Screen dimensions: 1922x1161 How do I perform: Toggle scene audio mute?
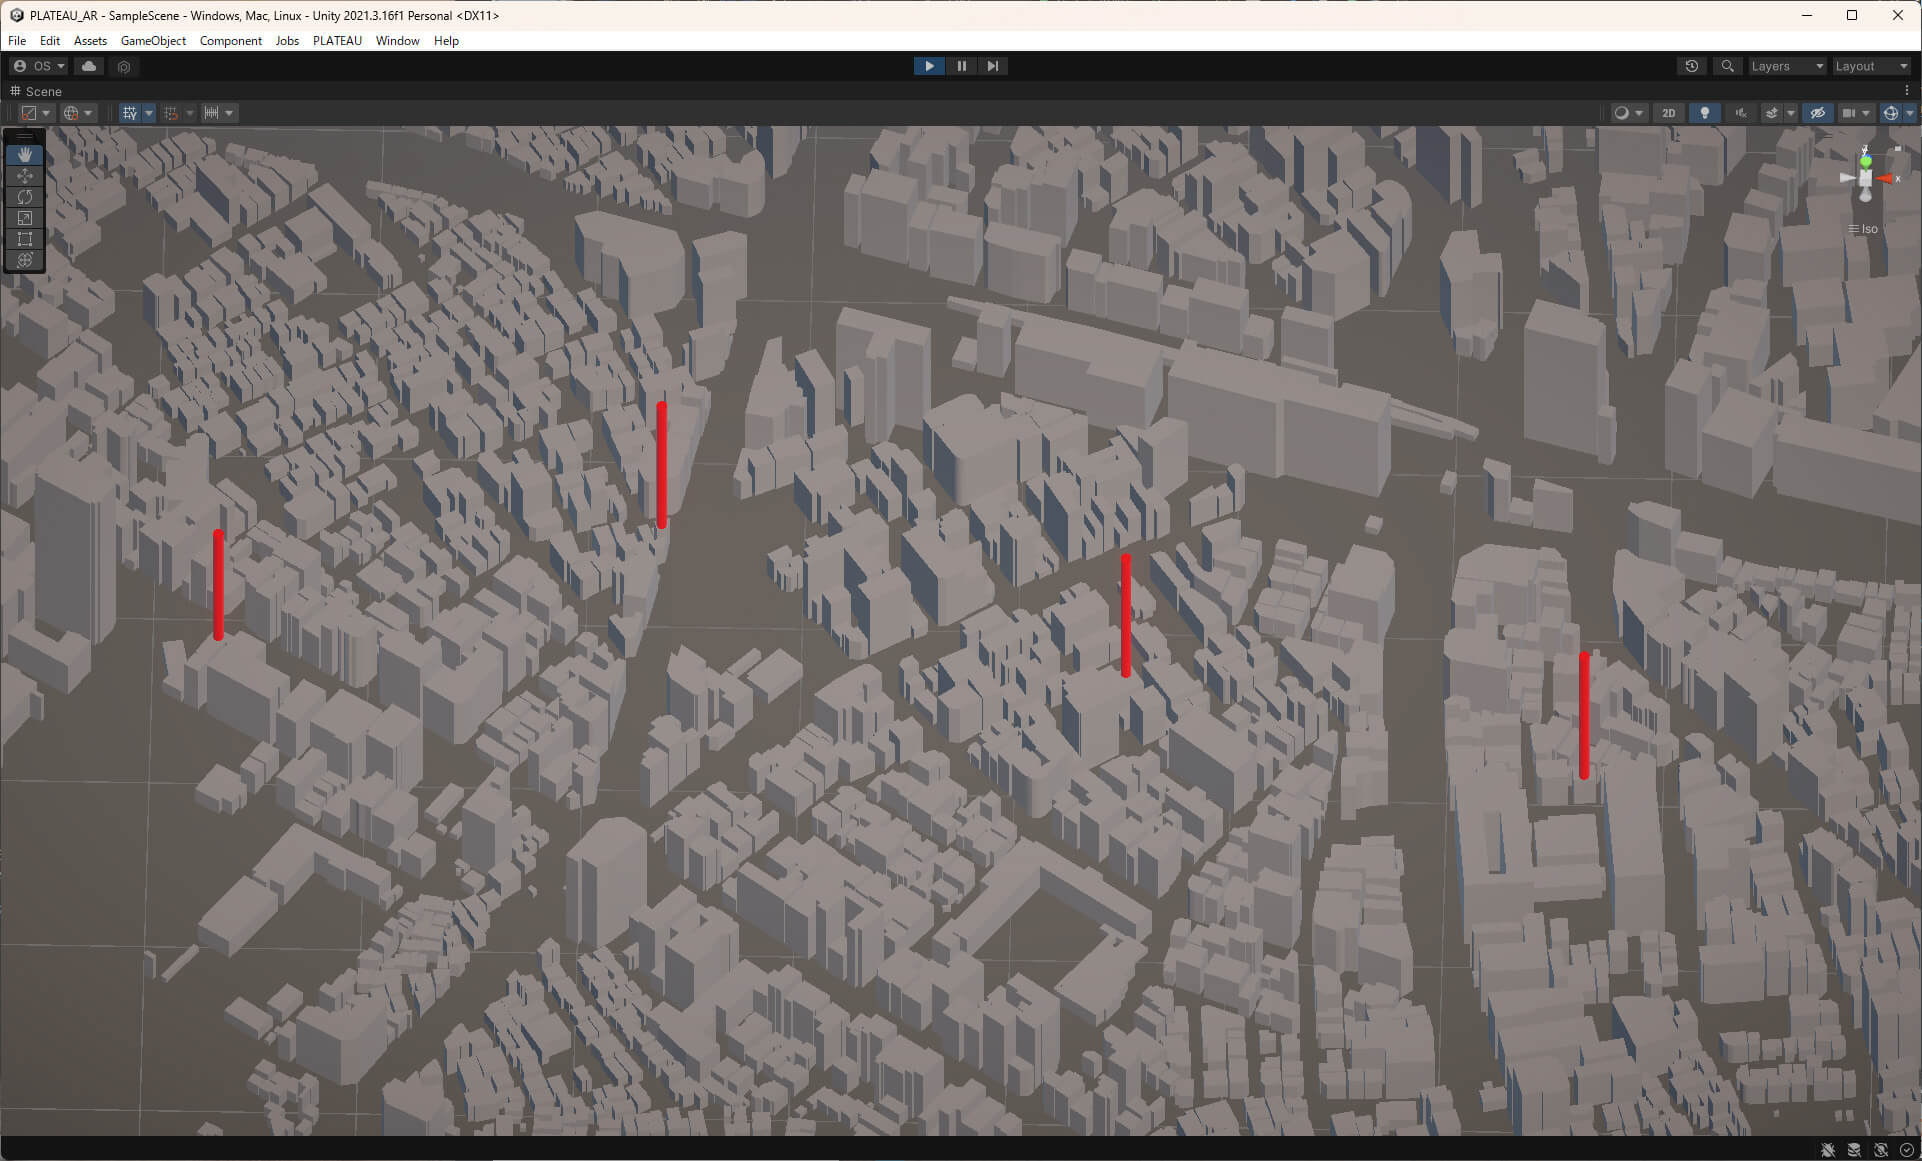1741,113
